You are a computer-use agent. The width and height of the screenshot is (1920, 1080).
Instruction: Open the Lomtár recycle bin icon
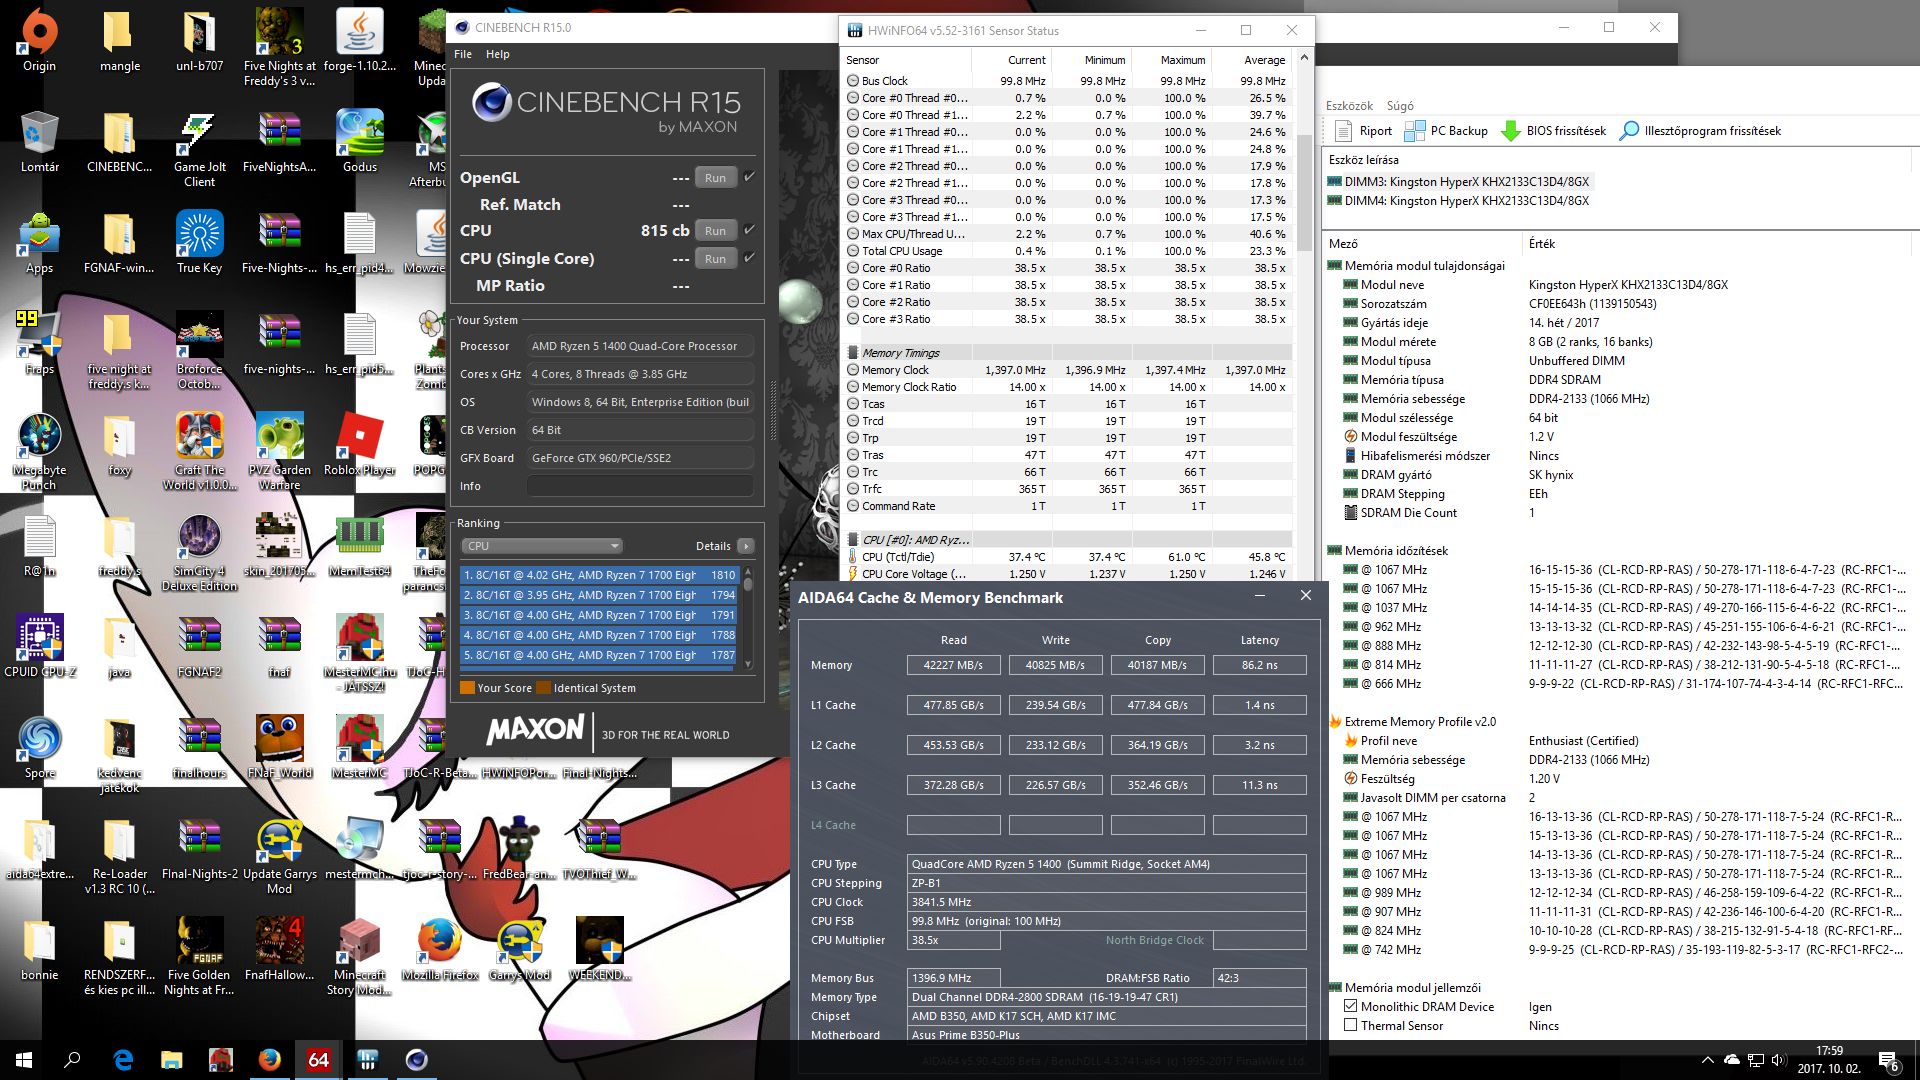pyautogui.click(x=40, y=141)
